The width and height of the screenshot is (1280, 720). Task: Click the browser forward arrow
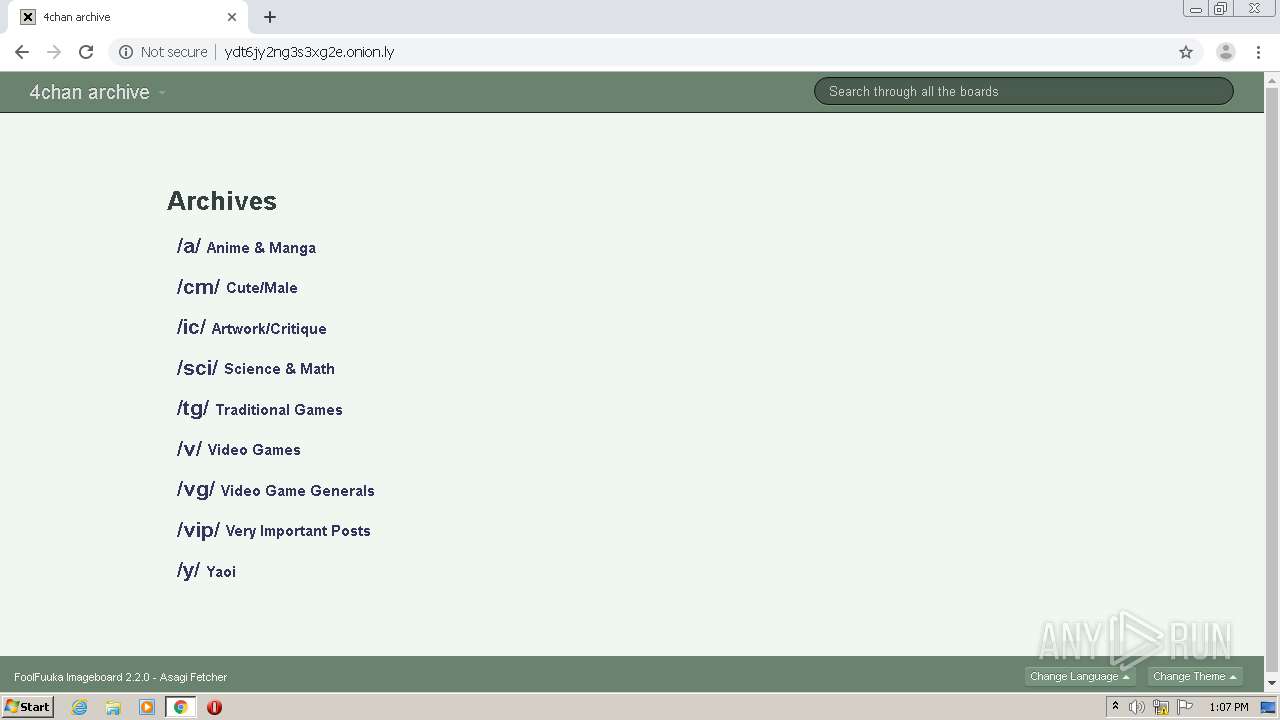[x=54, y=52]
